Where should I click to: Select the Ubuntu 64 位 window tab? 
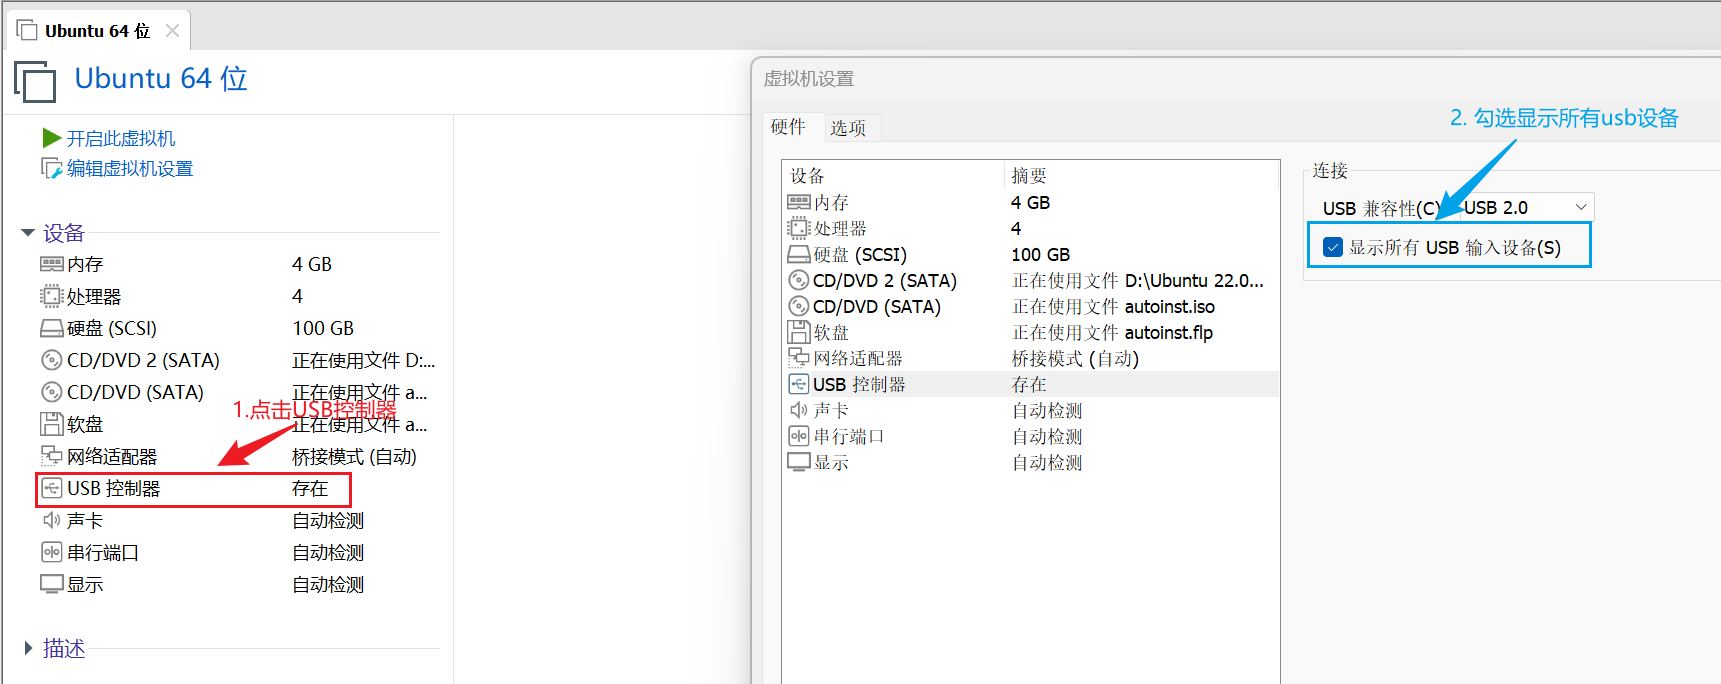[x=97, y=31]
